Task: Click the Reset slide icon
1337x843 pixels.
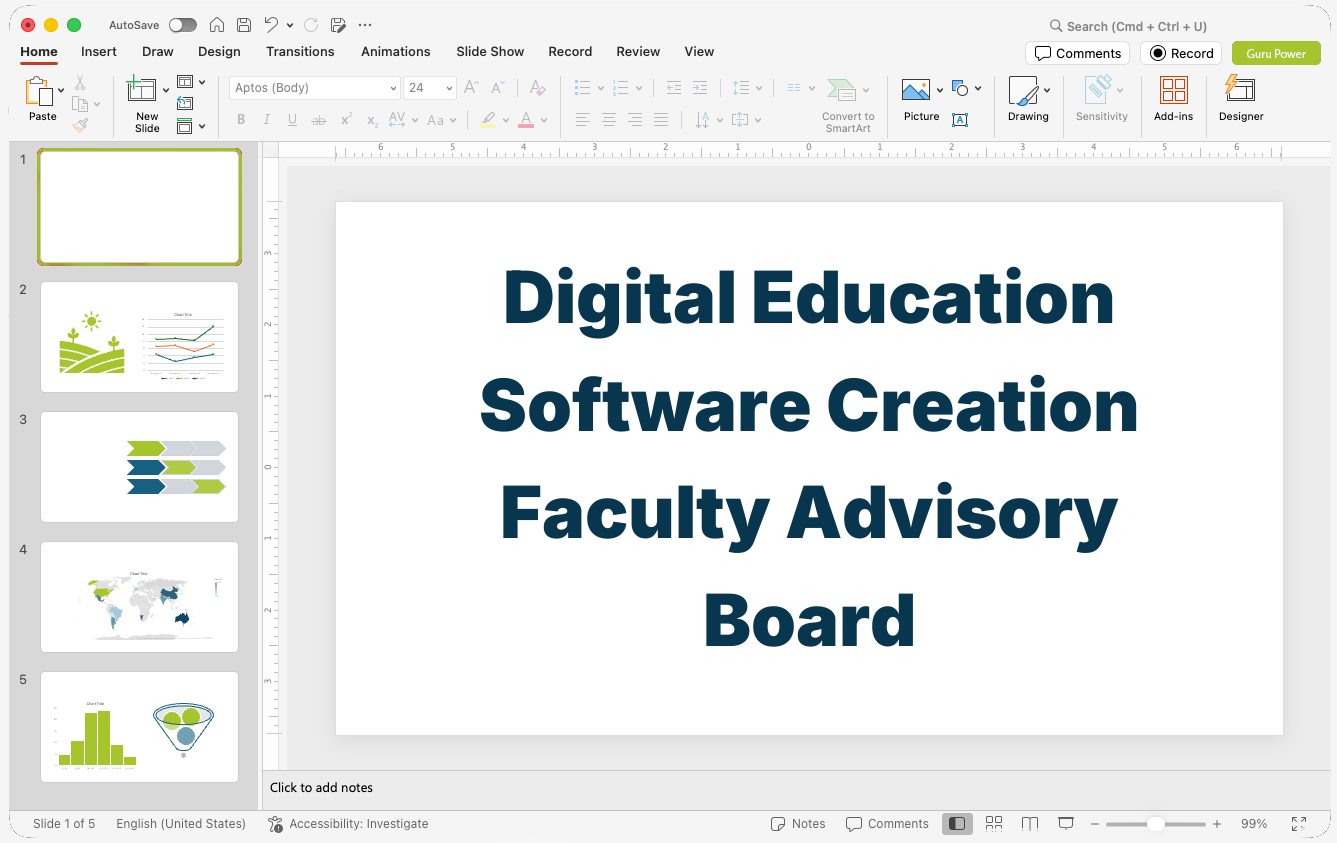Action: (x=185, y=103)
